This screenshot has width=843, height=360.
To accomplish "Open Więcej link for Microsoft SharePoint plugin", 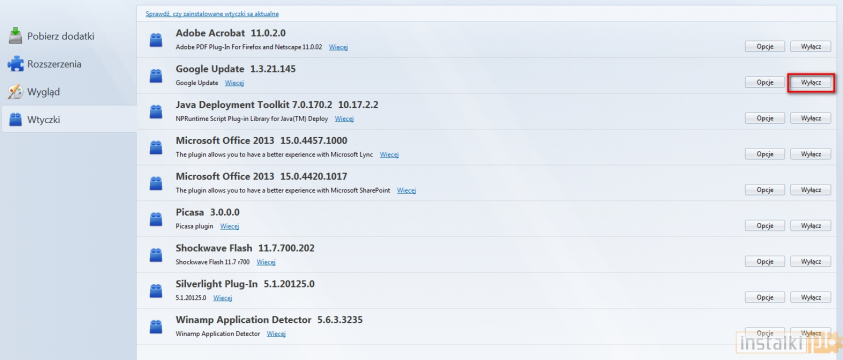I will click(406, 190).
